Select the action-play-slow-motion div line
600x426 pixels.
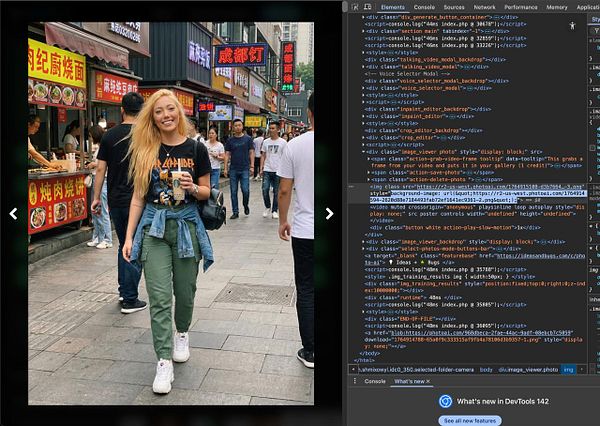click(x=455, y=228)
